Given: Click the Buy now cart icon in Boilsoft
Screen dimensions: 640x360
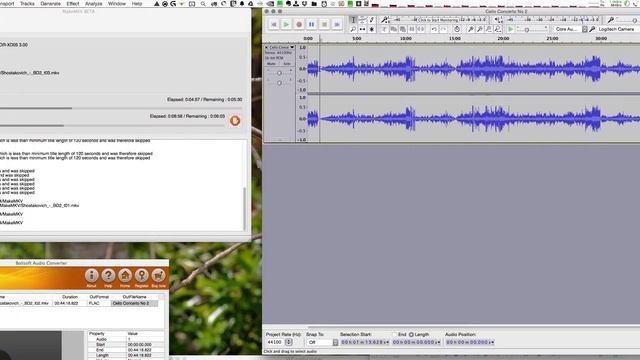Looking at the screenshot, I should point(158,276).
